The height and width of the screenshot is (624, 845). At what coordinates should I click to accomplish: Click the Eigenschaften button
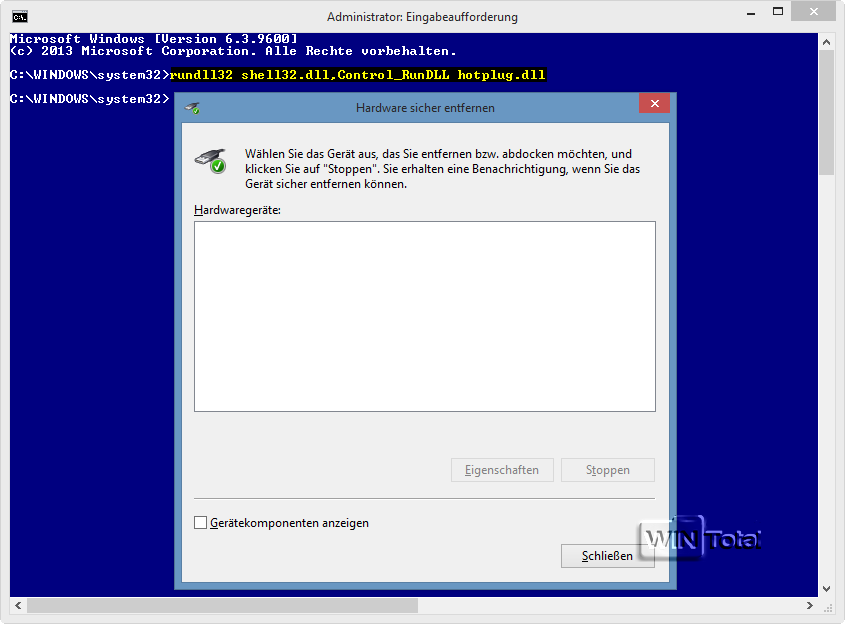tap(502, 470)
